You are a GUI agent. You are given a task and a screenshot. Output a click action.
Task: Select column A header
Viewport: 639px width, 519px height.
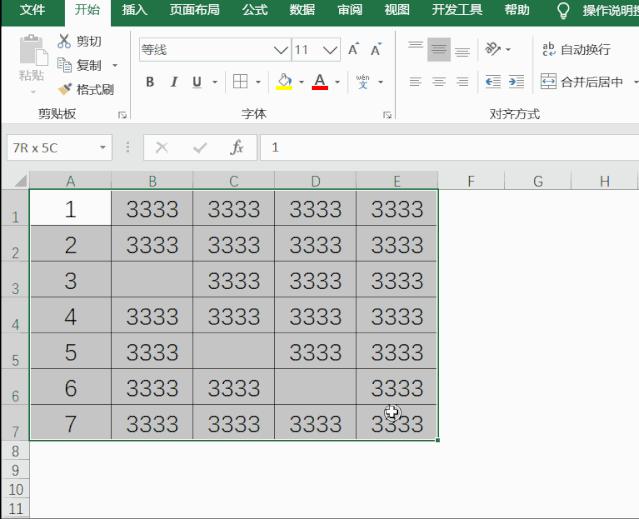tap(71, 181)
